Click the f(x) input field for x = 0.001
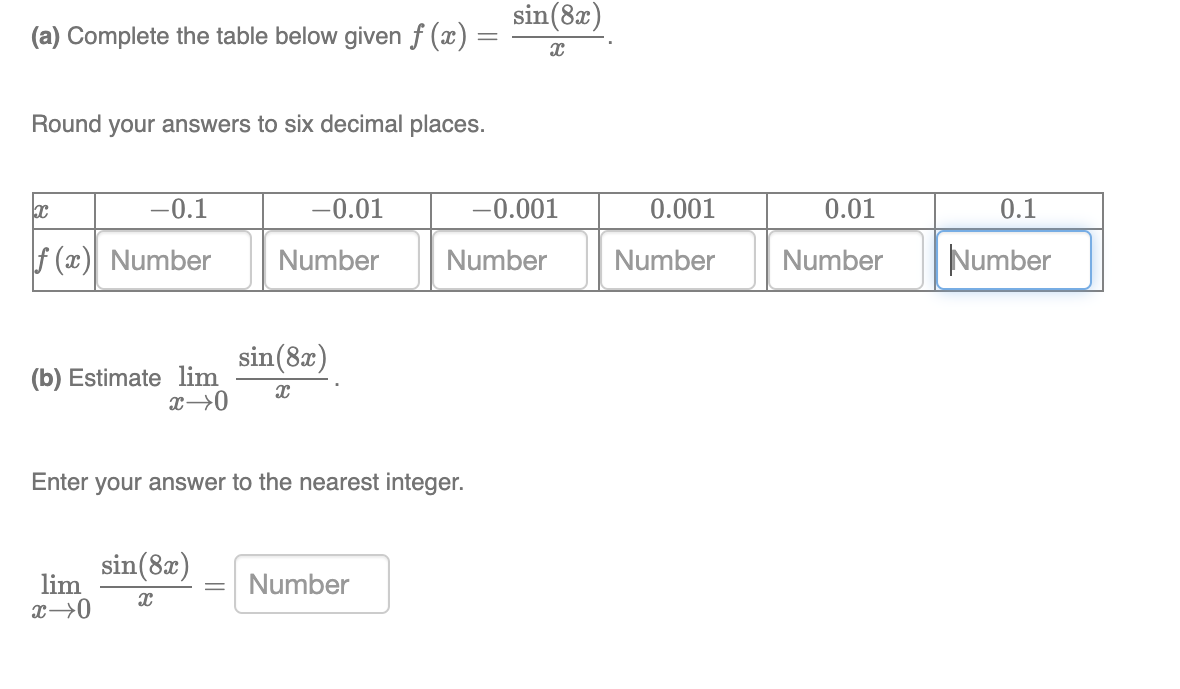Viewport: 1180px width, 689px height. 678,260
